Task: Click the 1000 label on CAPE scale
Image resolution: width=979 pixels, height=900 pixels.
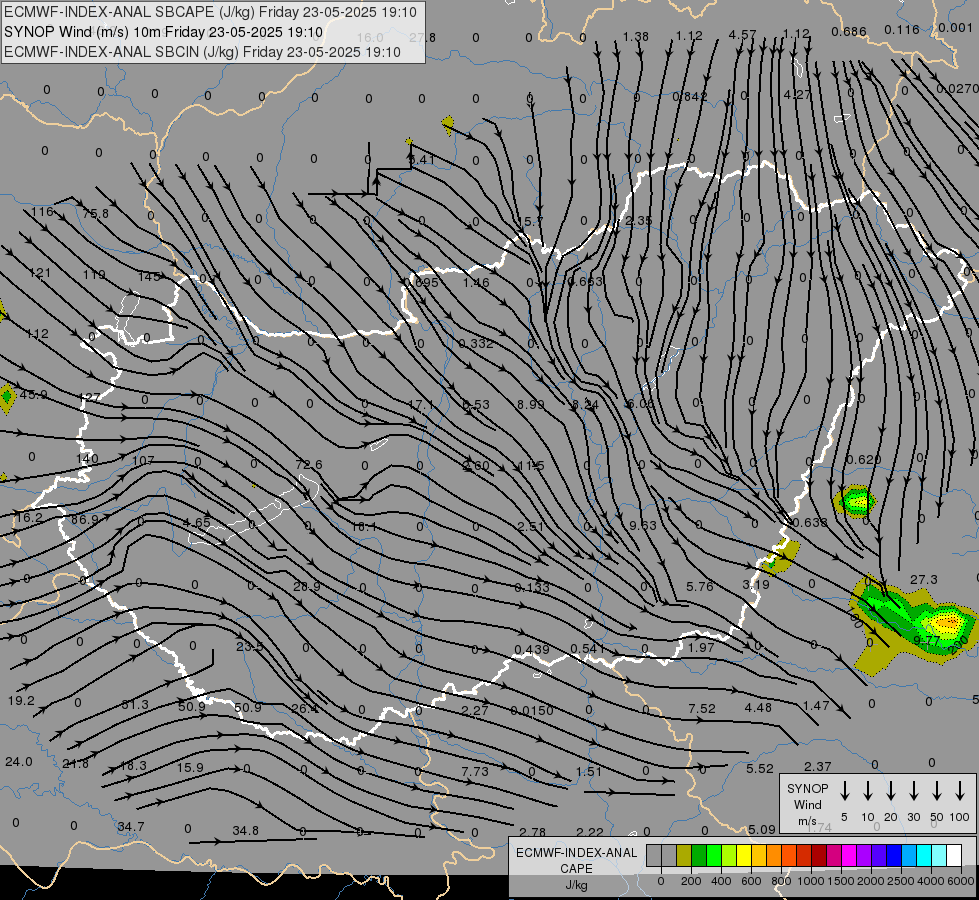Action: (x=810, y=881)
